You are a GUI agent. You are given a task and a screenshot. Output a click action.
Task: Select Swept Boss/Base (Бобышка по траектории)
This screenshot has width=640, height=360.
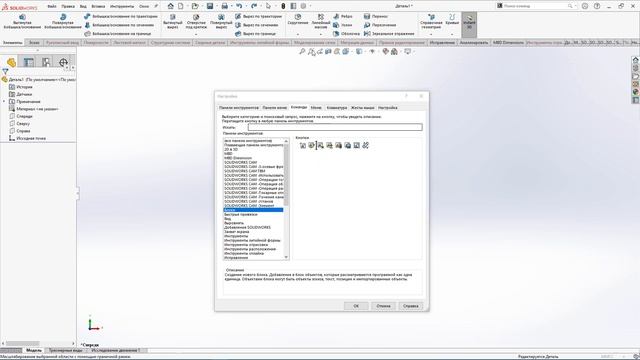coord(121,16)
